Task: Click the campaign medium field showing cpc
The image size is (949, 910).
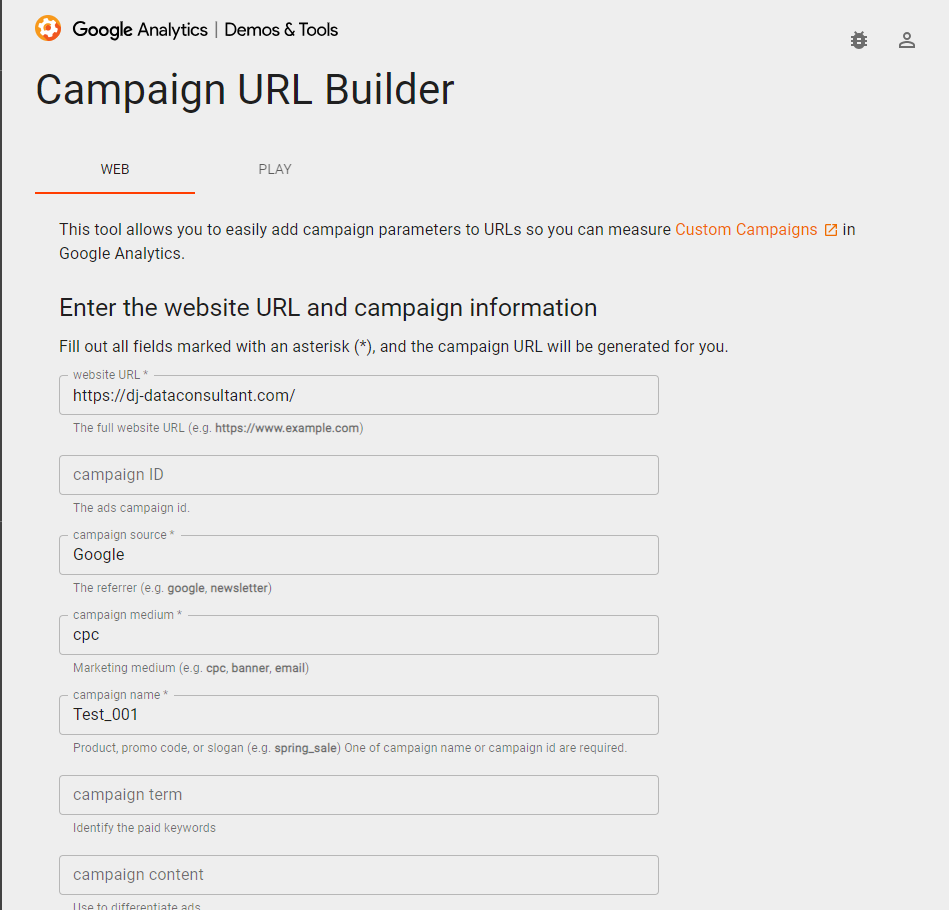Action: (358, 634)
